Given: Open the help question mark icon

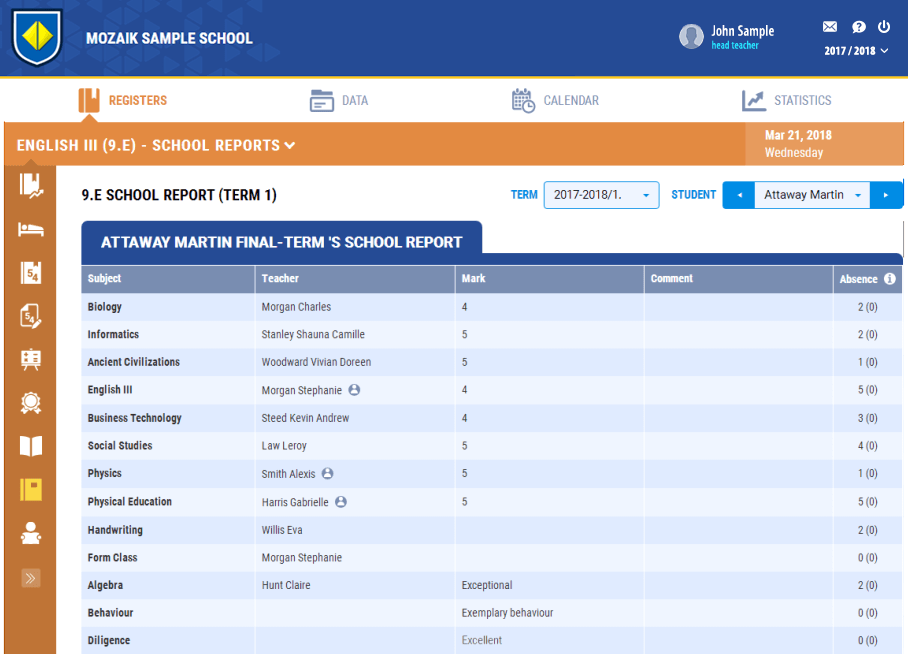Looking at the screenshot, I should (858, 27).
